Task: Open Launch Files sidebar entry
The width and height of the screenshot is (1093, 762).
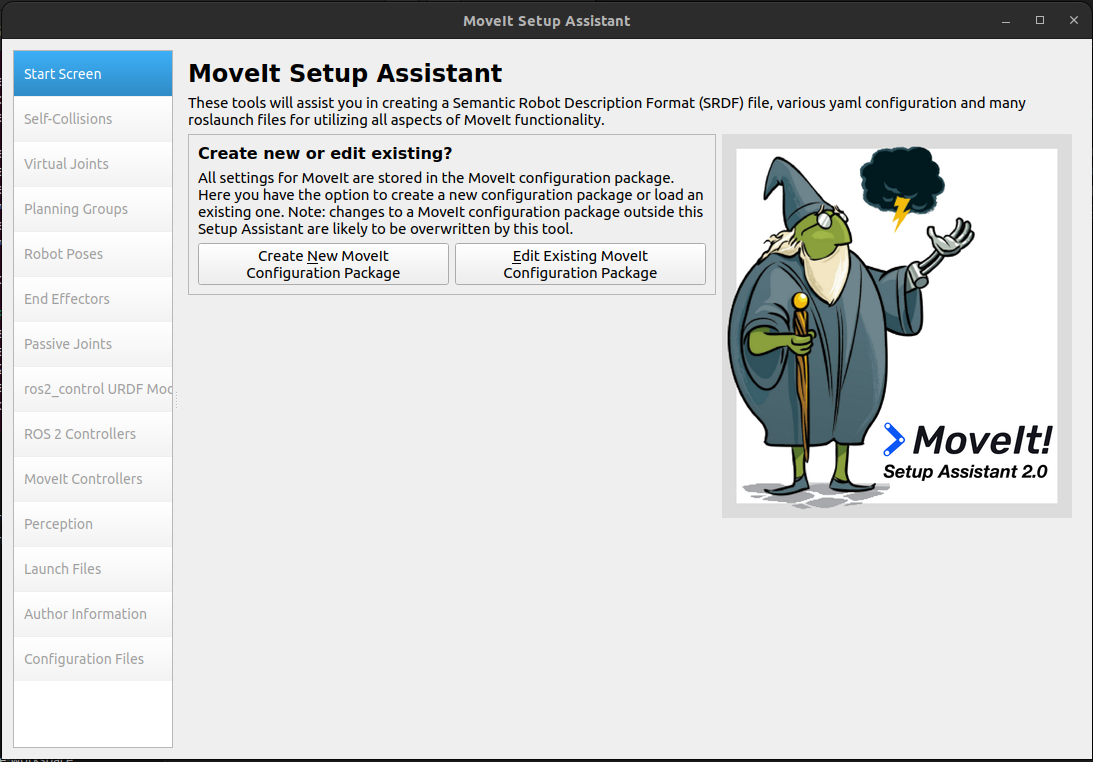Action: click(x=93, y=569)
